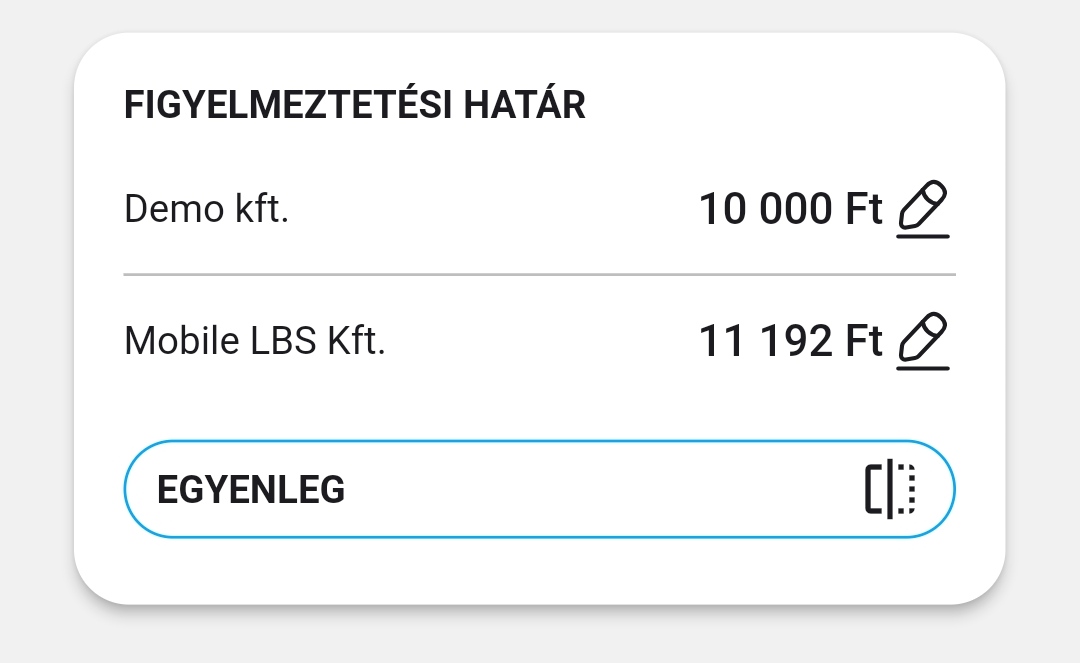Image resolution: width=1080 pixels, height=663 pixels.
Task: Click the empty middle of the Egyenleg button
Action: (600, 490)
